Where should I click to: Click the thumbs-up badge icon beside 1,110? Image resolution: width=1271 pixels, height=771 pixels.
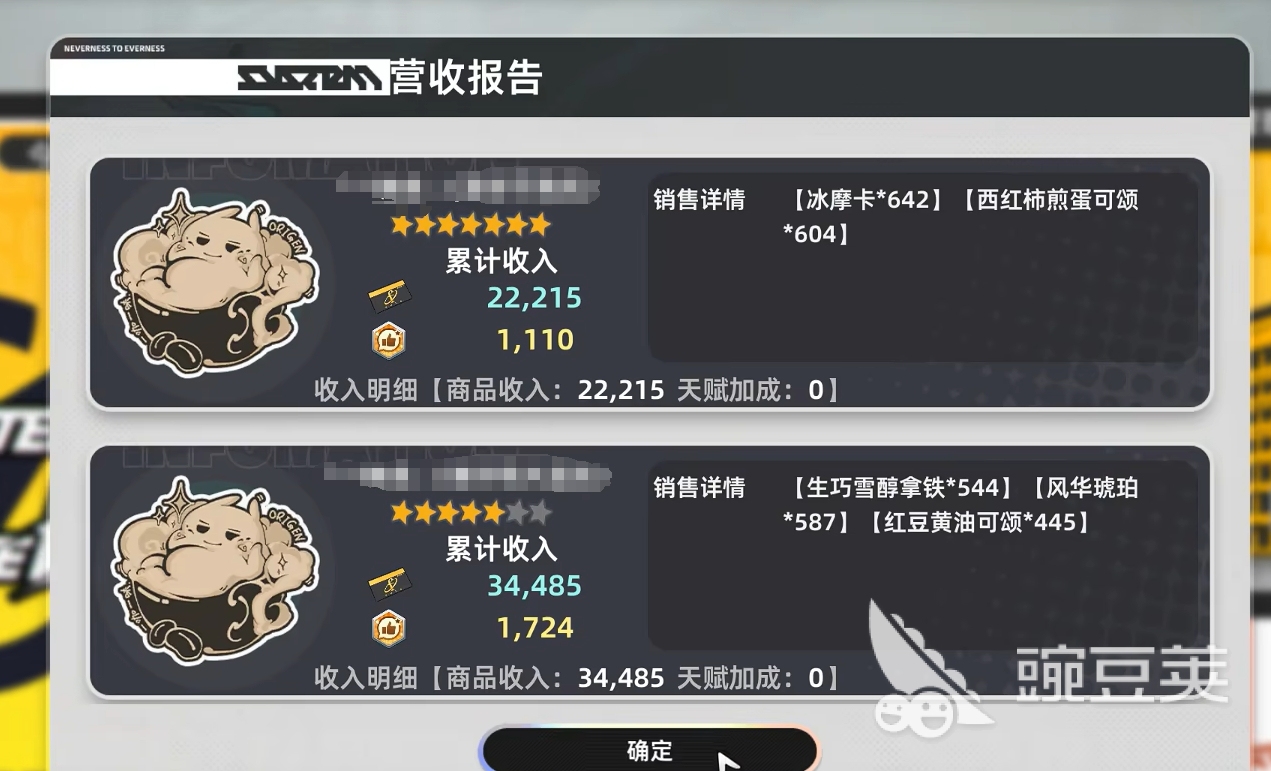tap(388, 340)
